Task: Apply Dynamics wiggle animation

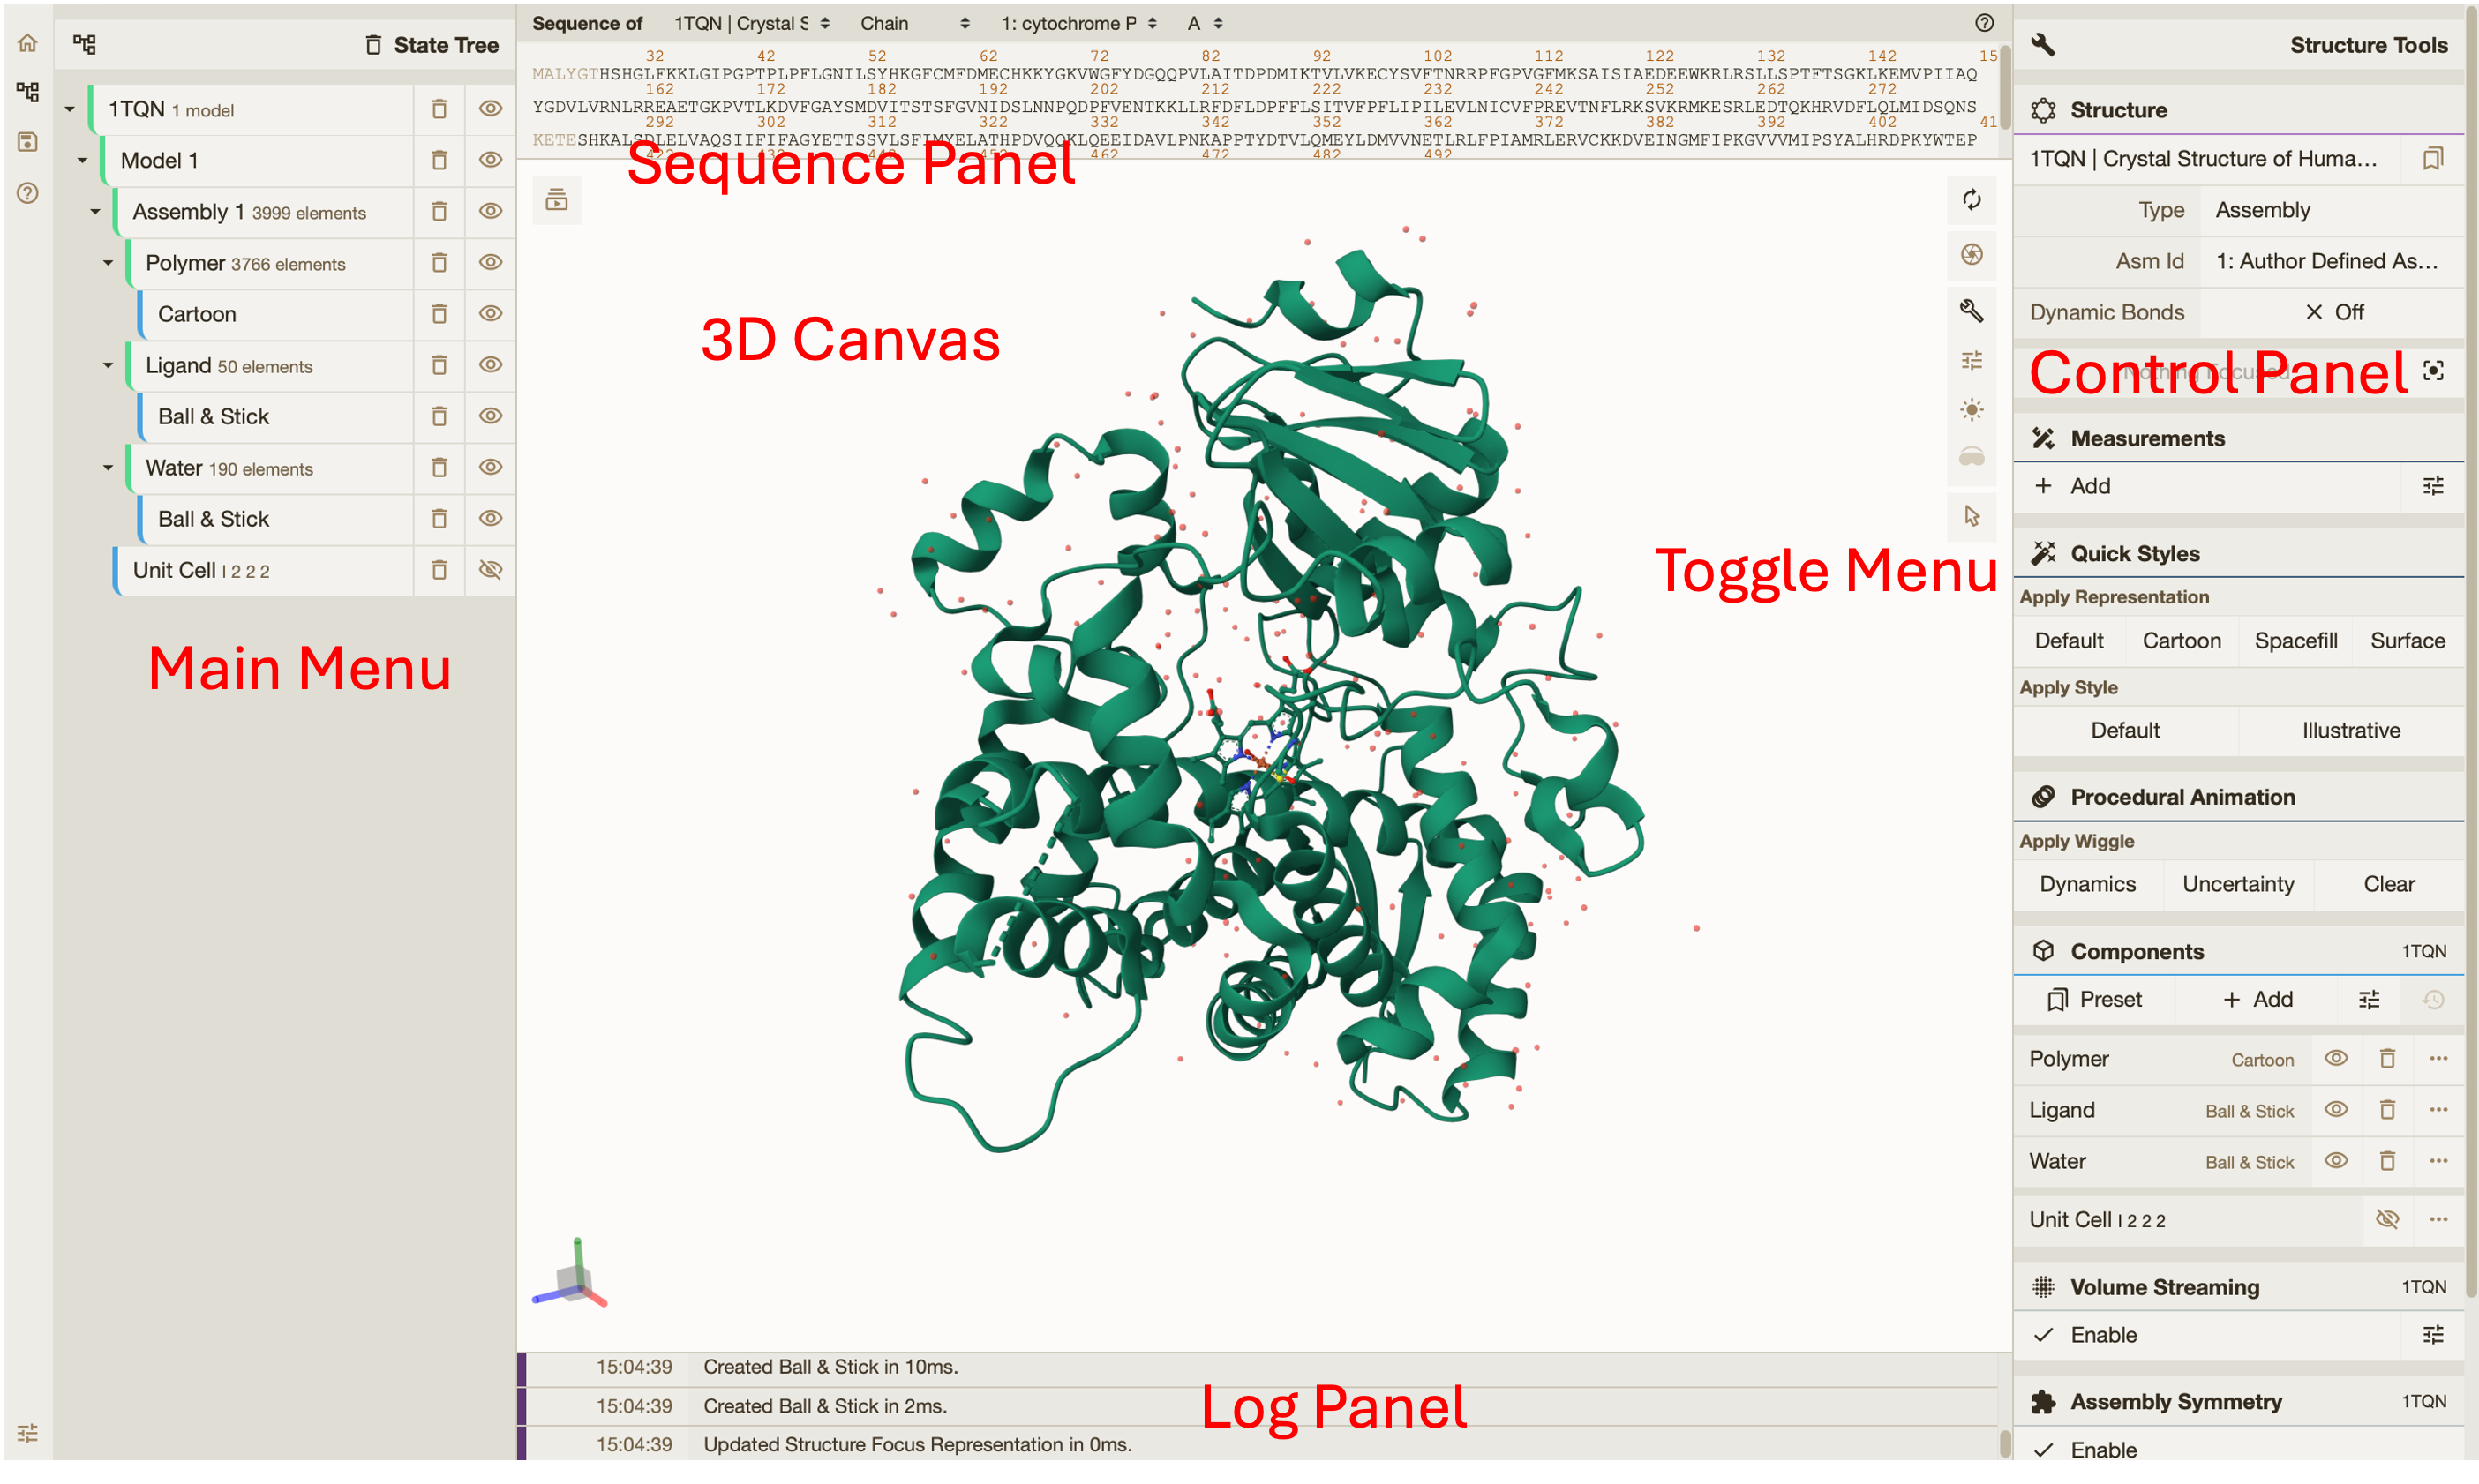Action: point(2087,884)
